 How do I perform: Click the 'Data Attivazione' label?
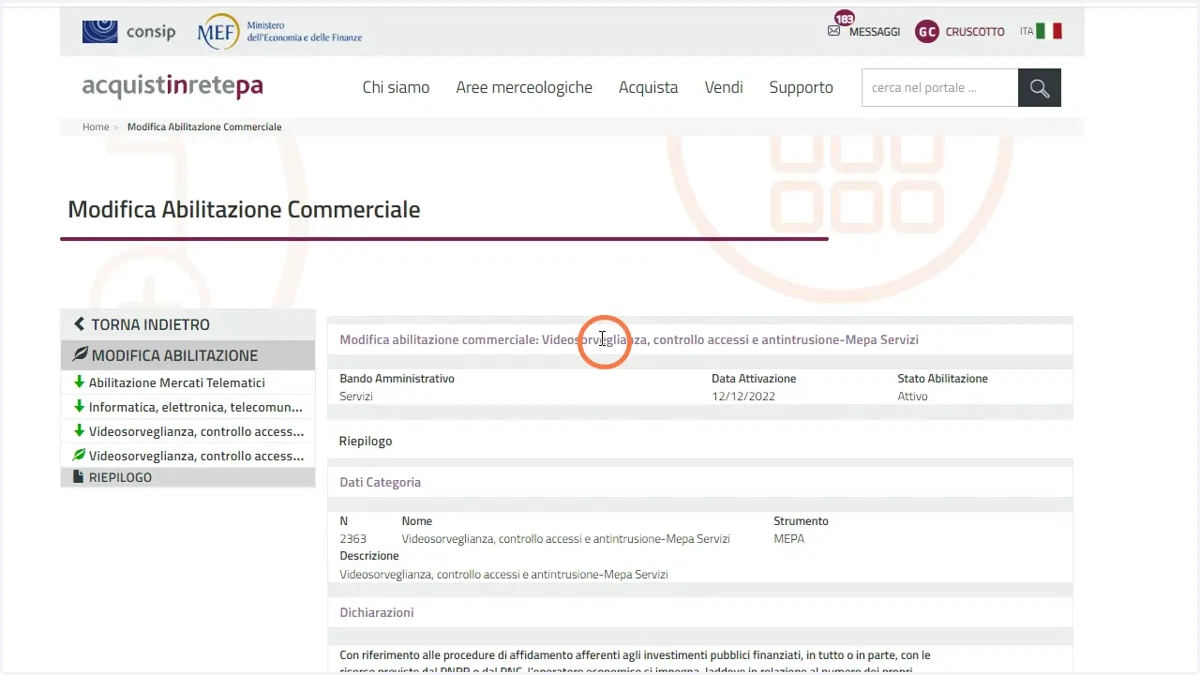click(754, 379)
